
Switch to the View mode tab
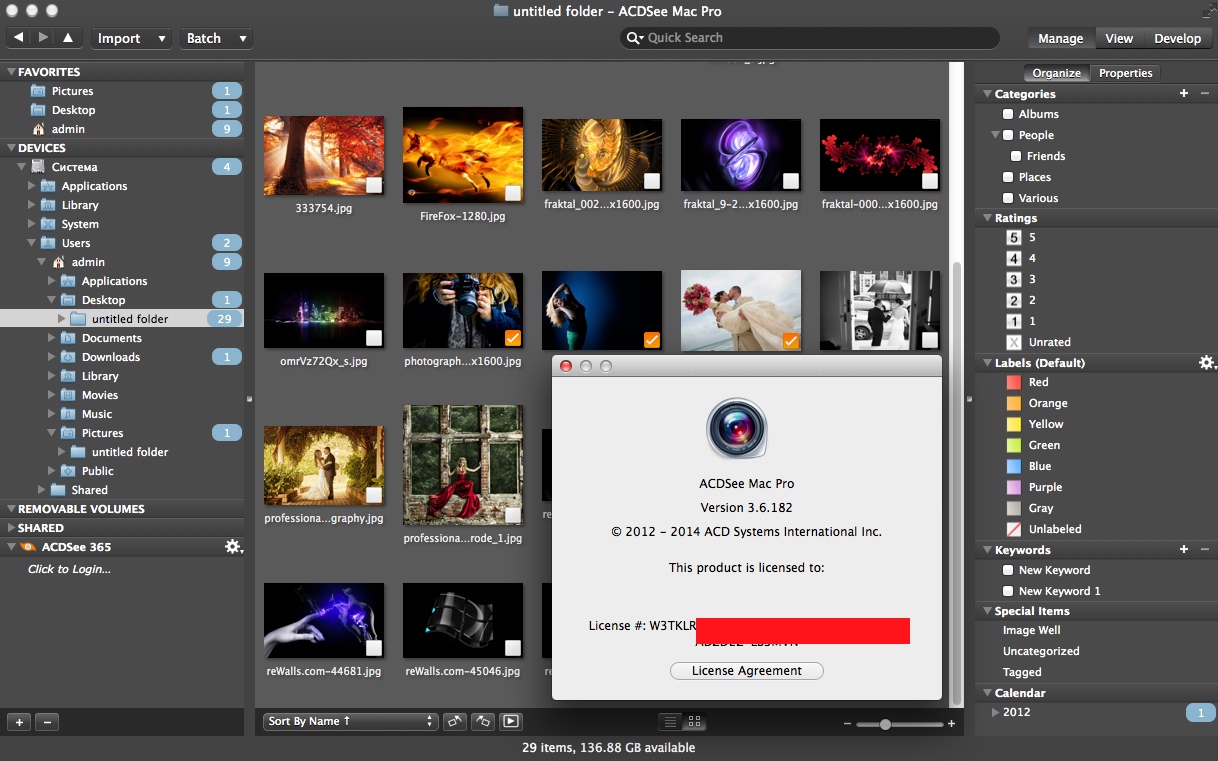1119,38
